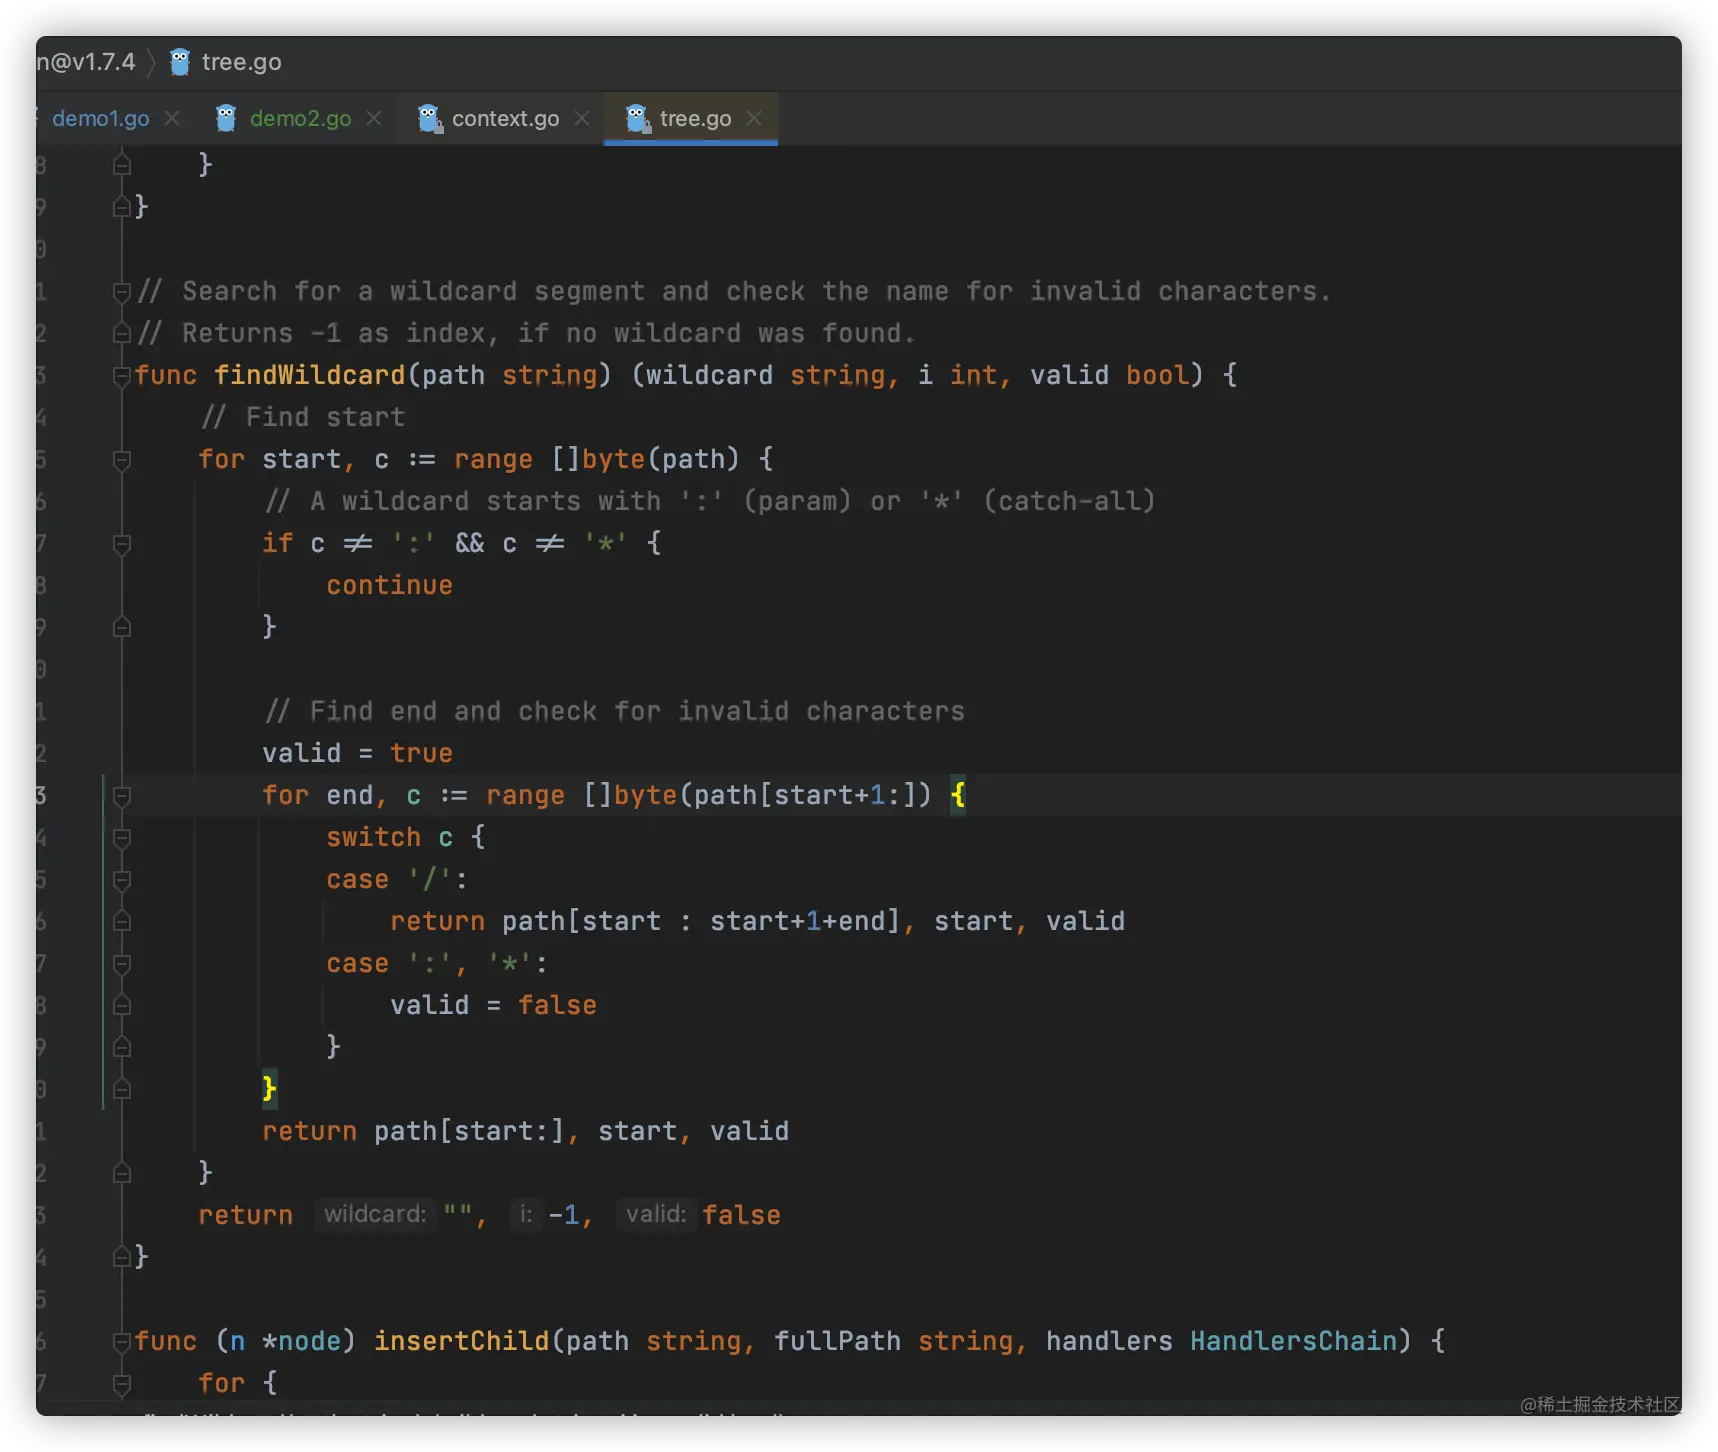The width and height of the screenshot is (1718, 1452).
Task: Collapse the insertChild function fold marker
Action: 122,1342
